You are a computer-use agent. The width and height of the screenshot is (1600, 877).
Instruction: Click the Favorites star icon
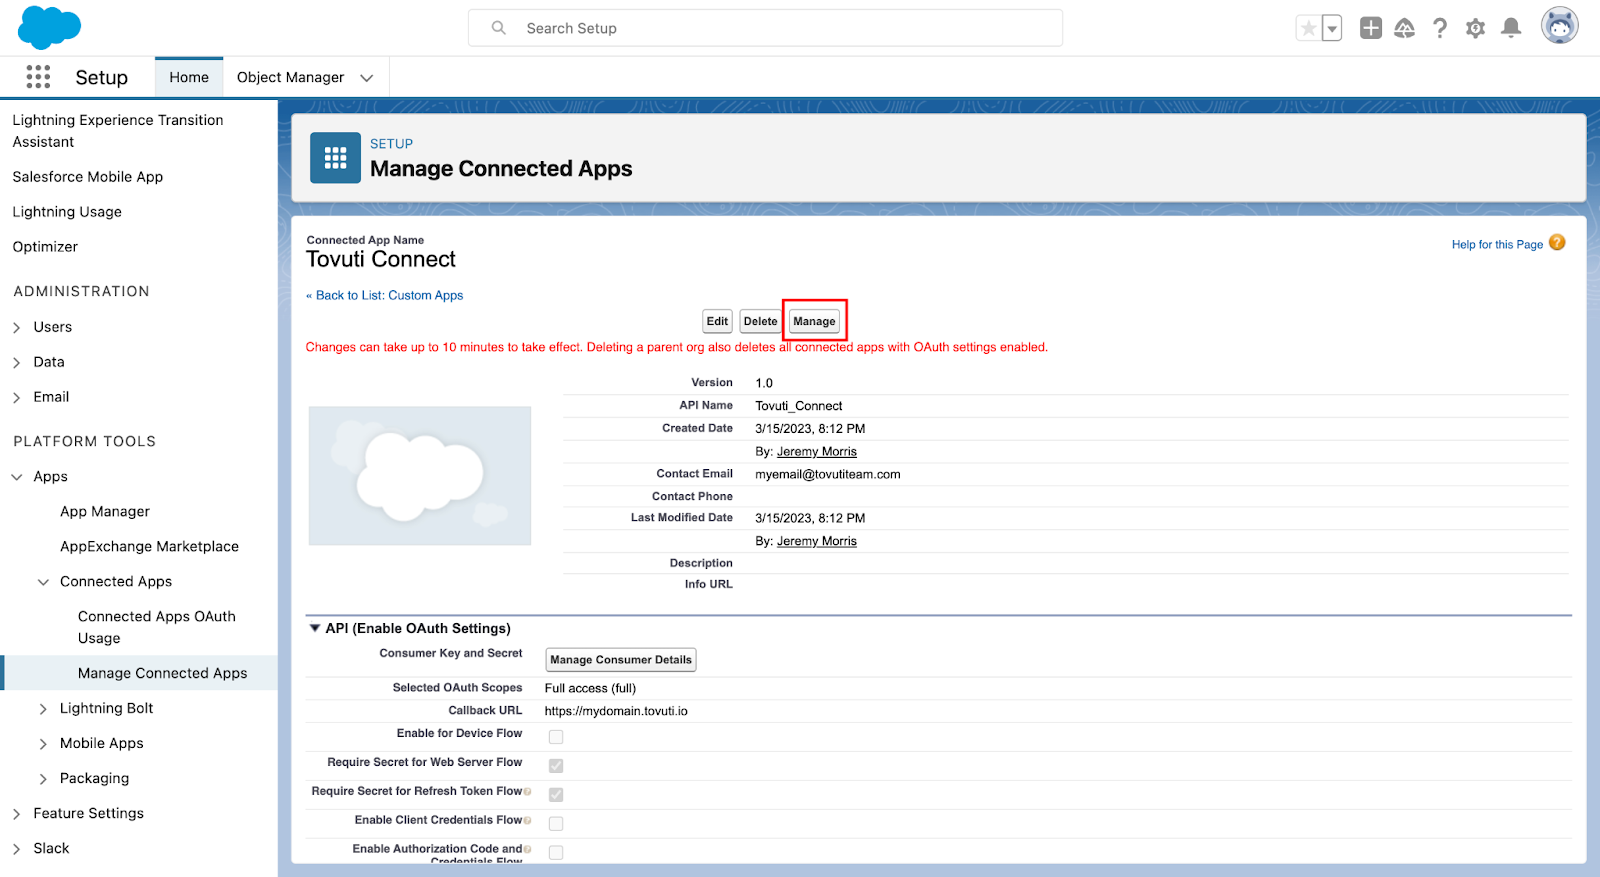click(x=1308, y=28)
